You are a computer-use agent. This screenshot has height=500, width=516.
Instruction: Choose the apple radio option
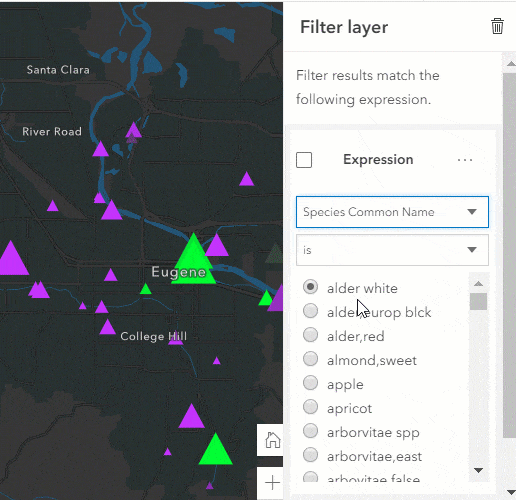pyautogui.click(x=310, y=383)
